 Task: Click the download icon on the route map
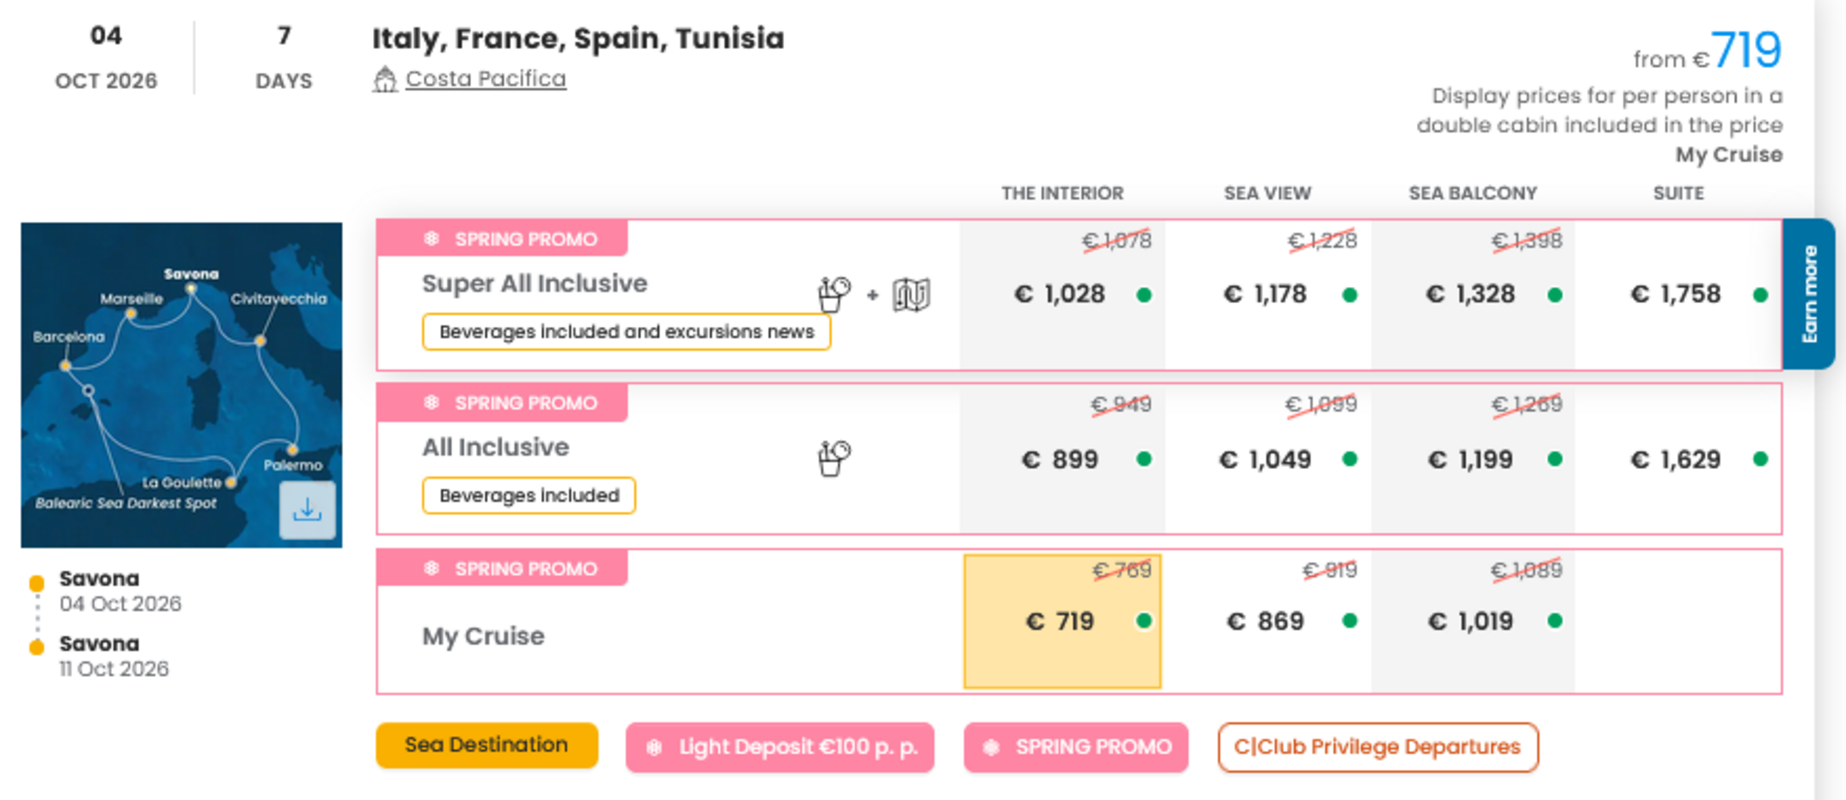pyautogui.click(x=307, y=509)
